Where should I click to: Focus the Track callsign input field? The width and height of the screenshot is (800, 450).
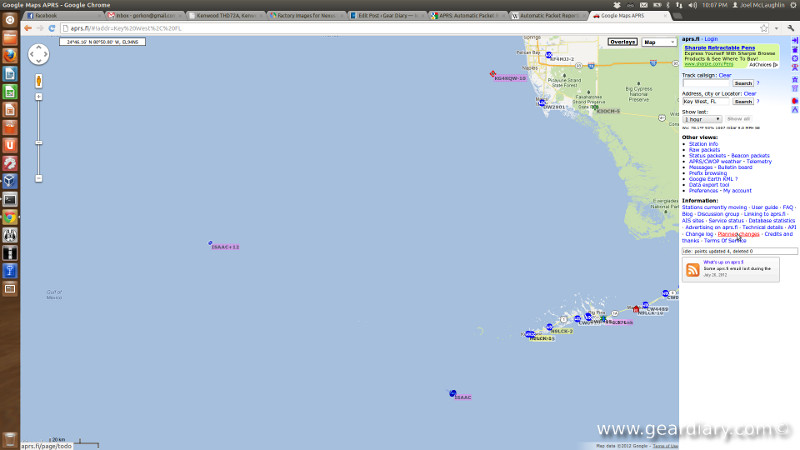click(x=707, y=83)
